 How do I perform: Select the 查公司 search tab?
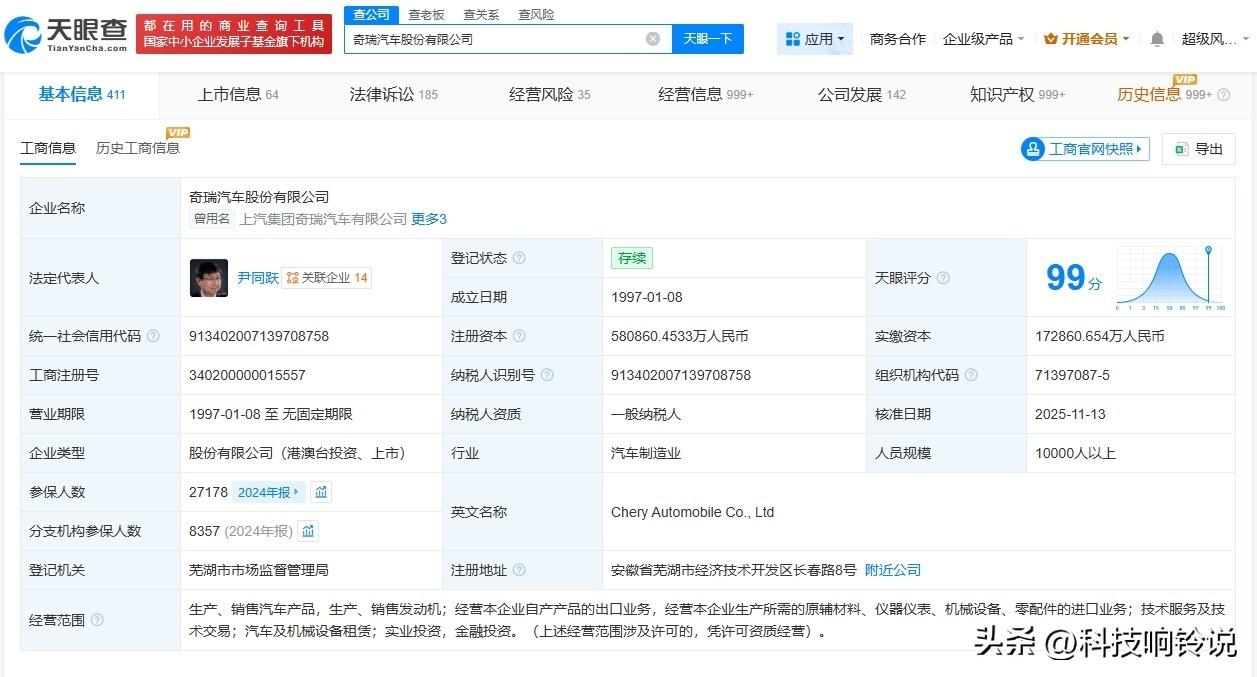click(372, 14)
